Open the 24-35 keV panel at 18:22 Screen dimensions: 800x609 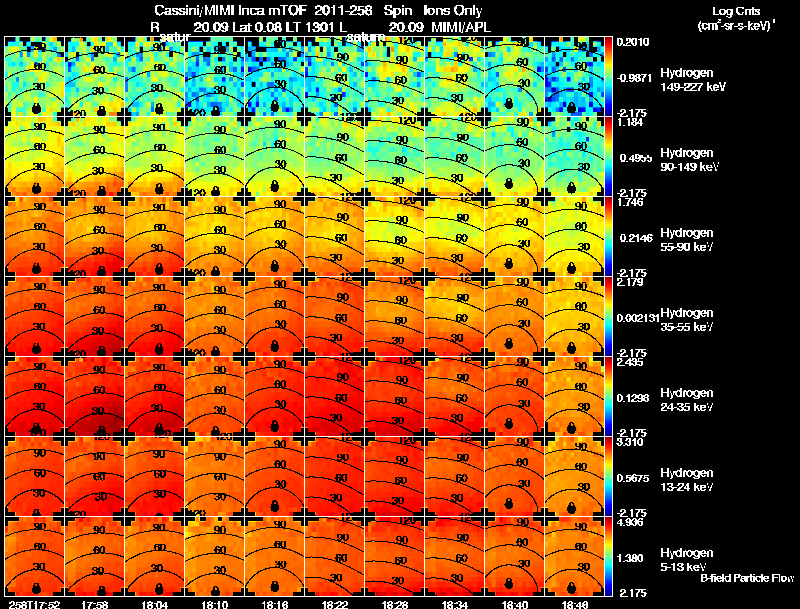pos(335,397)
